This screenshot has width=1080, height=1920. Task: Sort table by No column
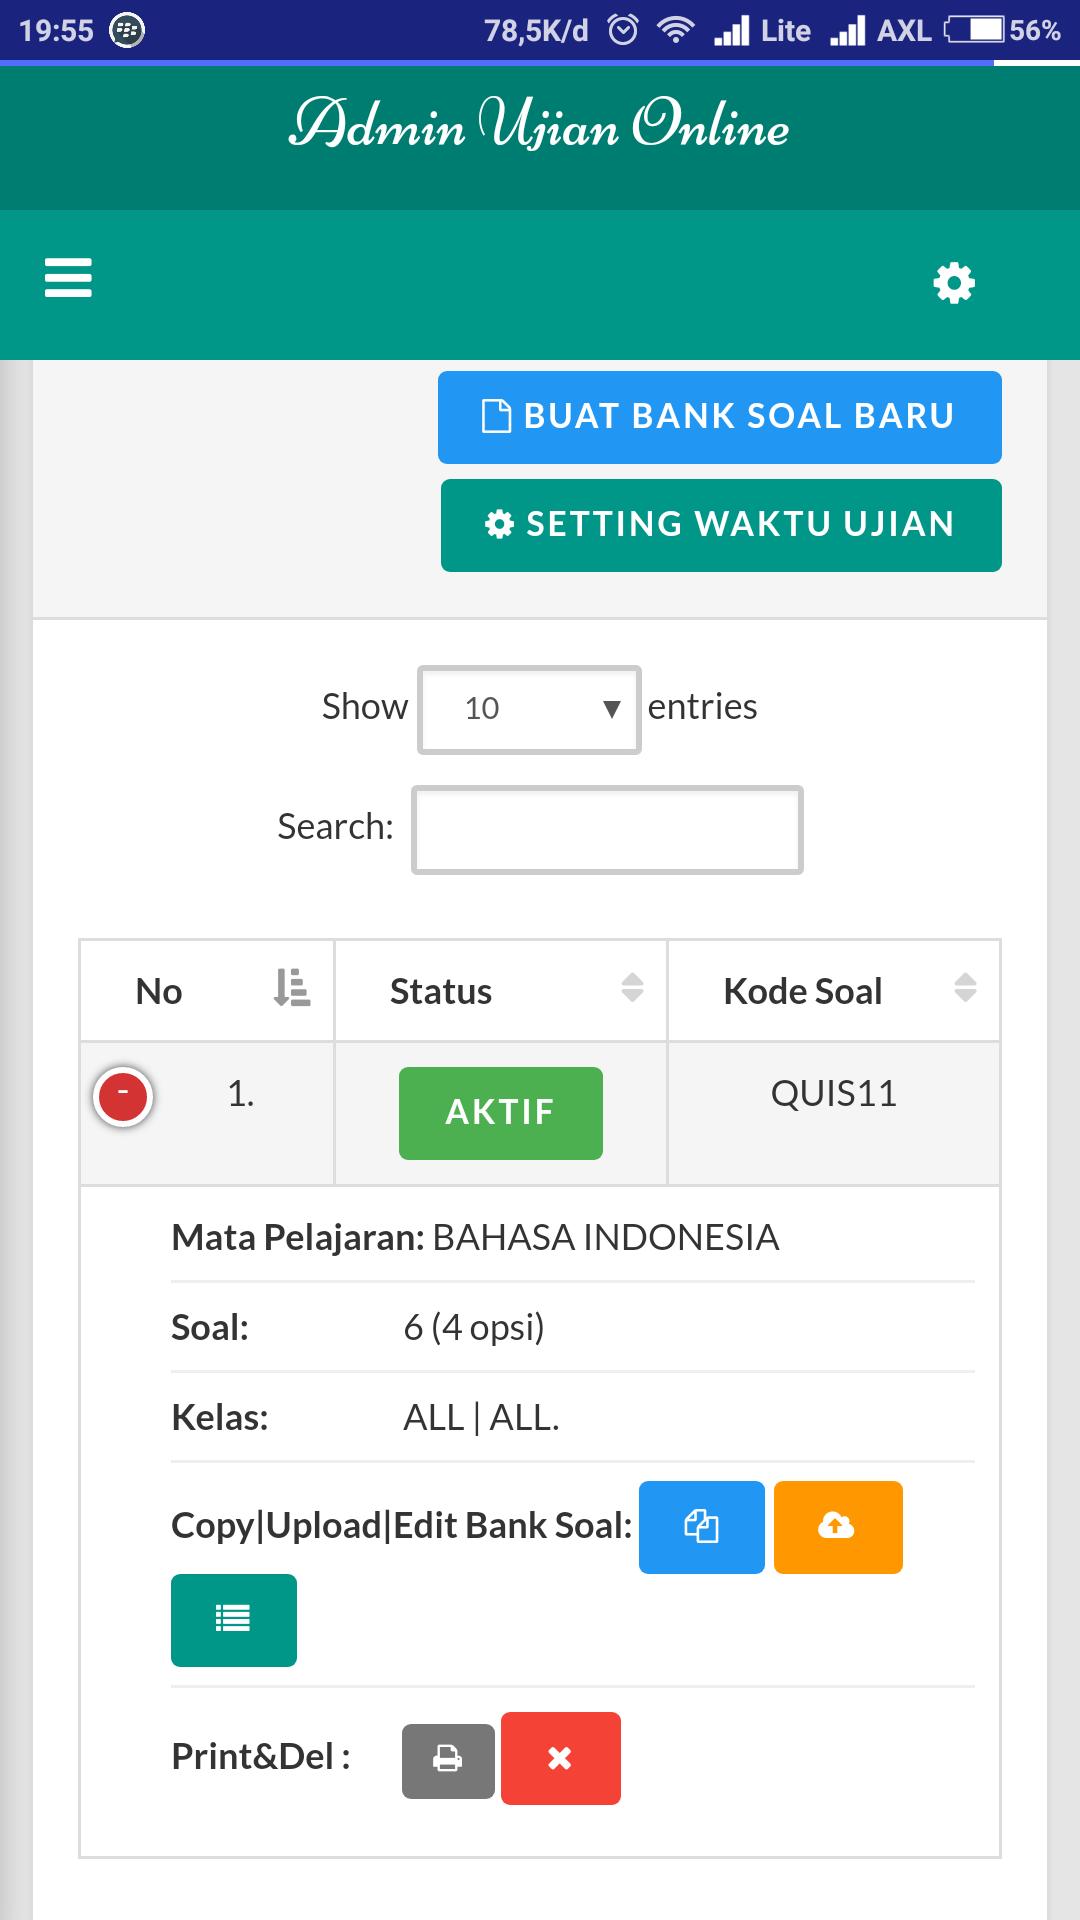click(207, 991)
